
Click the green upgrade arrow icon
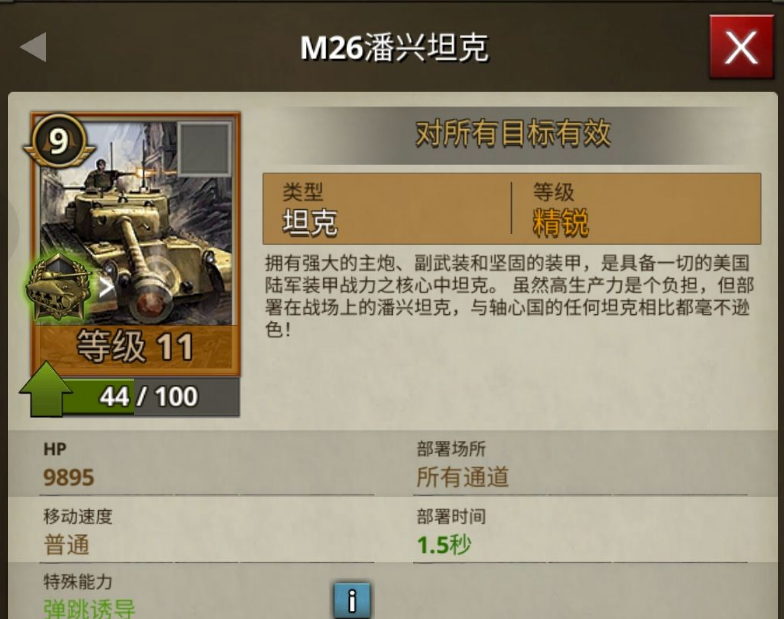pos(46,390)
